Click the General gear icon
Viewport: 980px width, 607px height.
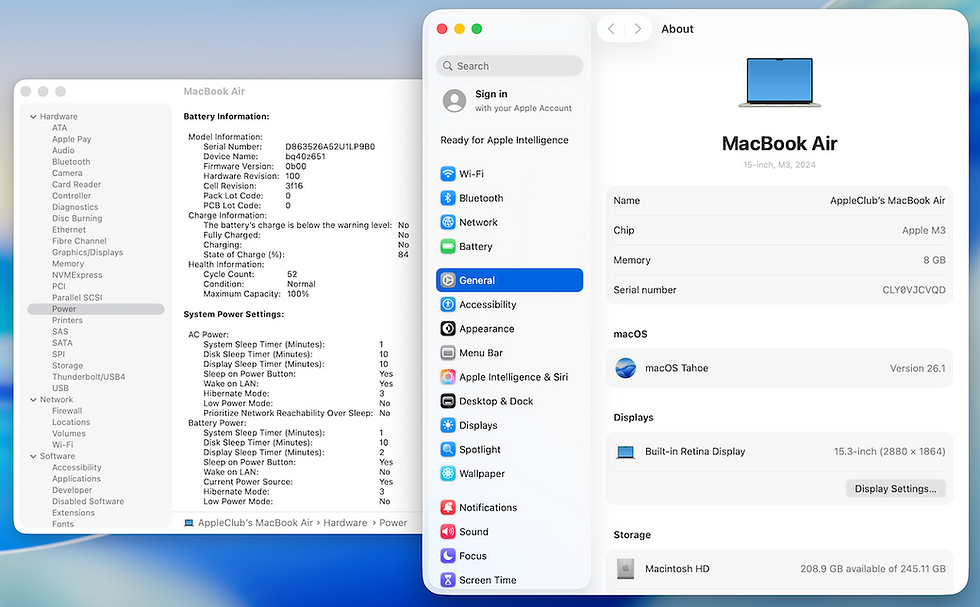tap(448, 280)
